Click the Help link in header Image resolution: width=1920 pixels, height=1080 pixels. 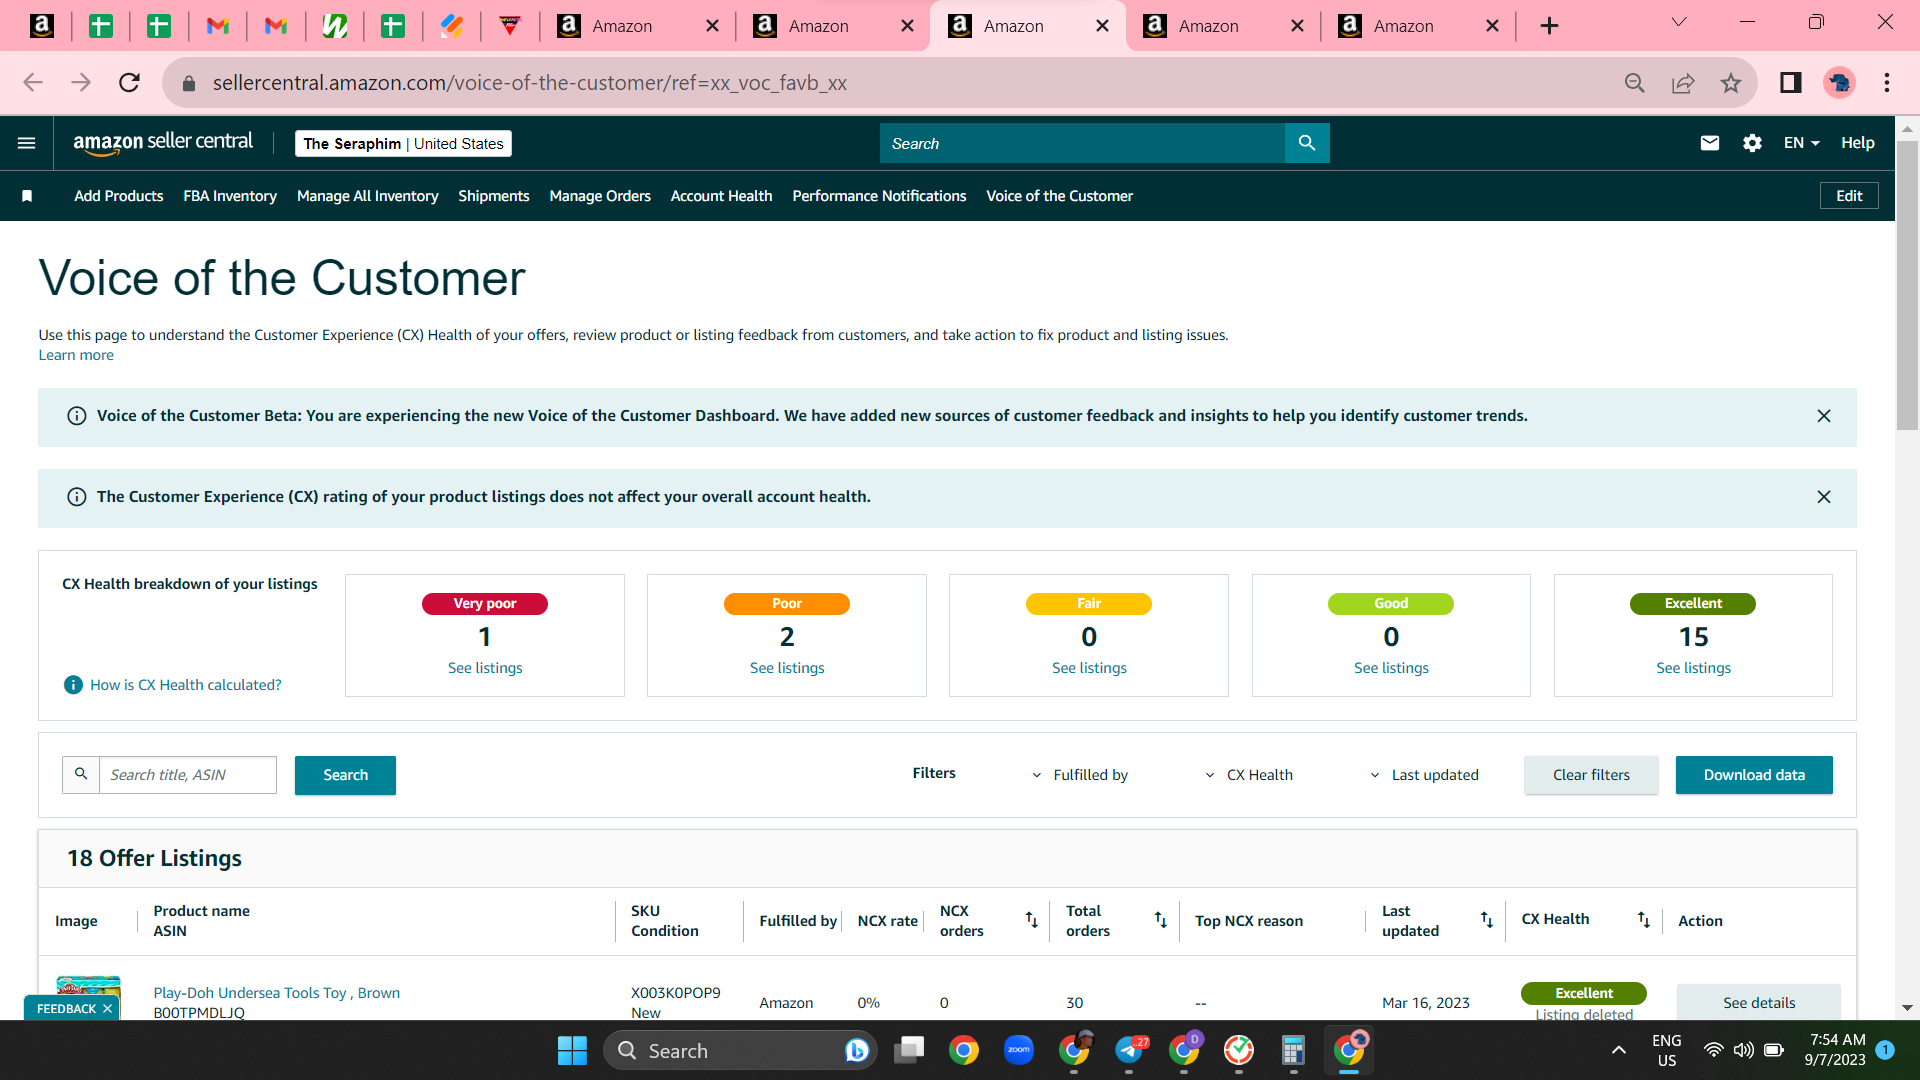pyautogui.click(x=1858, y=143)
